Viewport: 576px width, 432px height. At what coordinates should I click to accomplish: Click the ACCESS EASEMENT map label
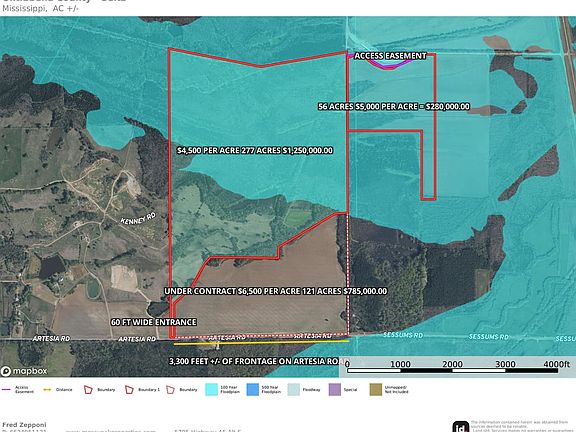tap(390, 56)
